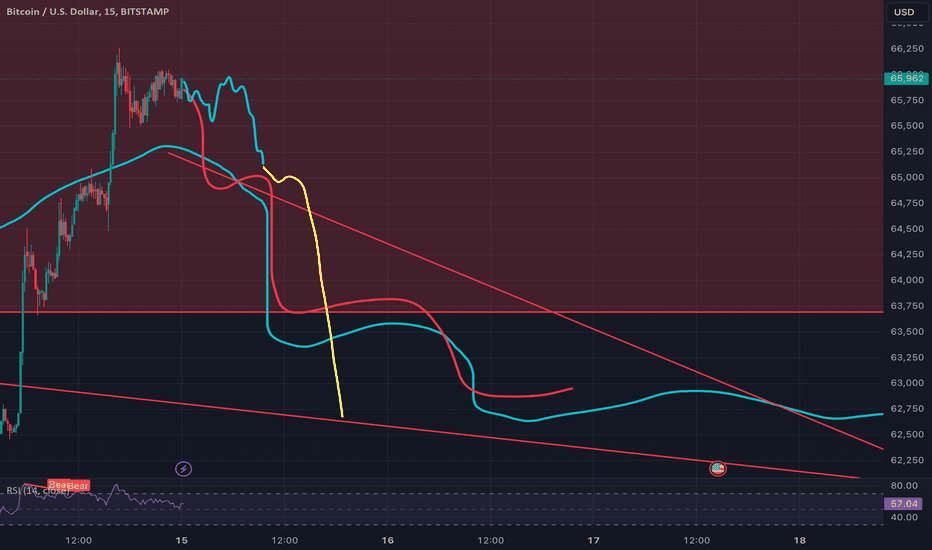Open the US flag economic event marker
Image resolution: width=932 pixels, height=550 pixels.
[717, 469]
